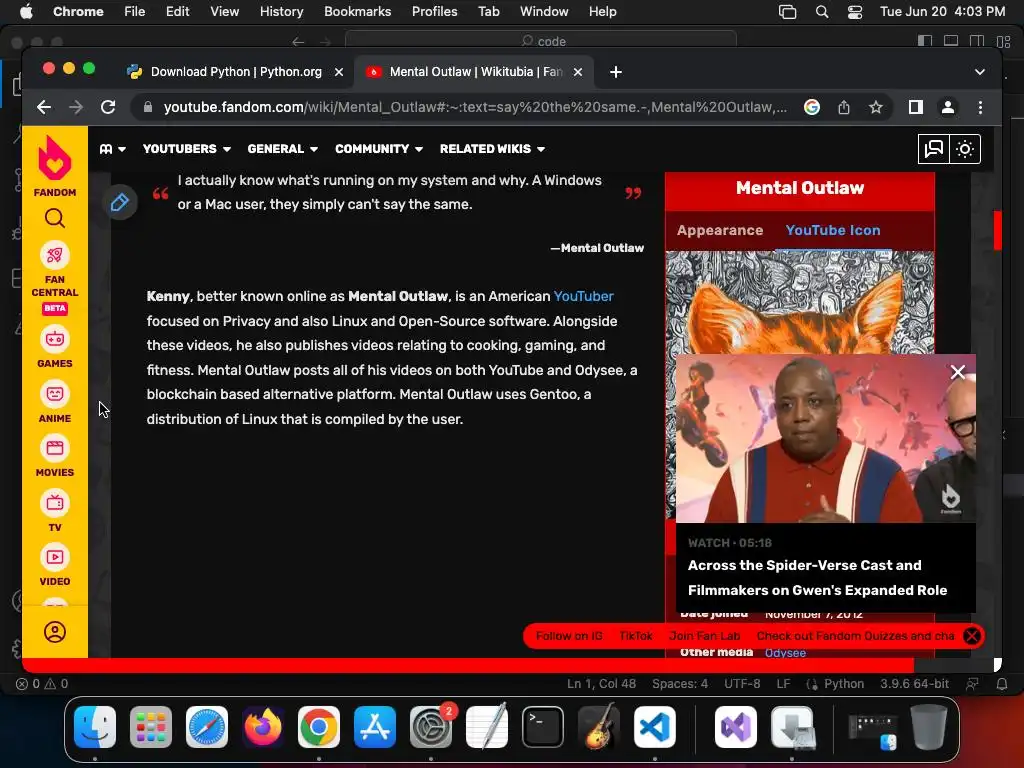
Task: Play the Spider-Verse cast video thumbnail
Action: point(825,438)
